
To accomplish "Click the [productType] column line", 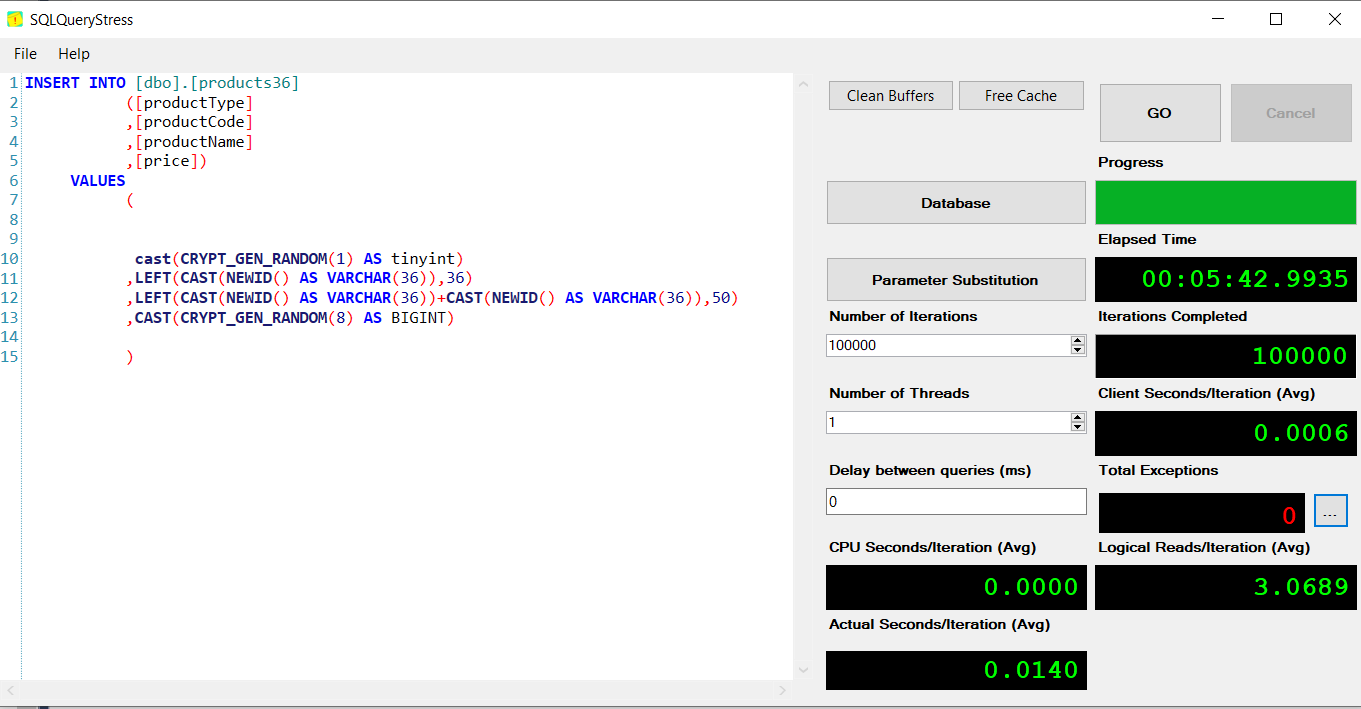I will [x=190, y=102].
